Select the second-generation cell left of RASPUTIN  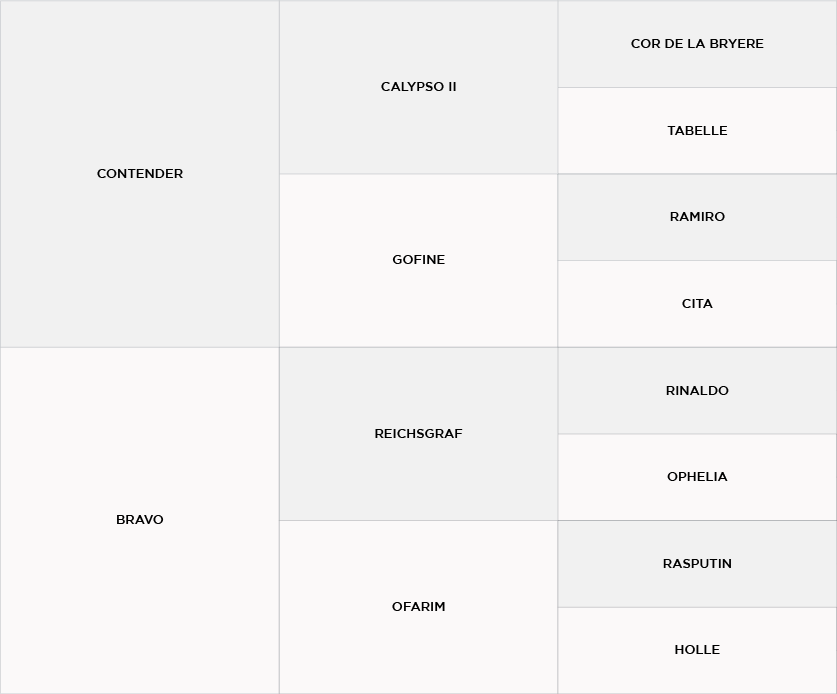point(418,607)
